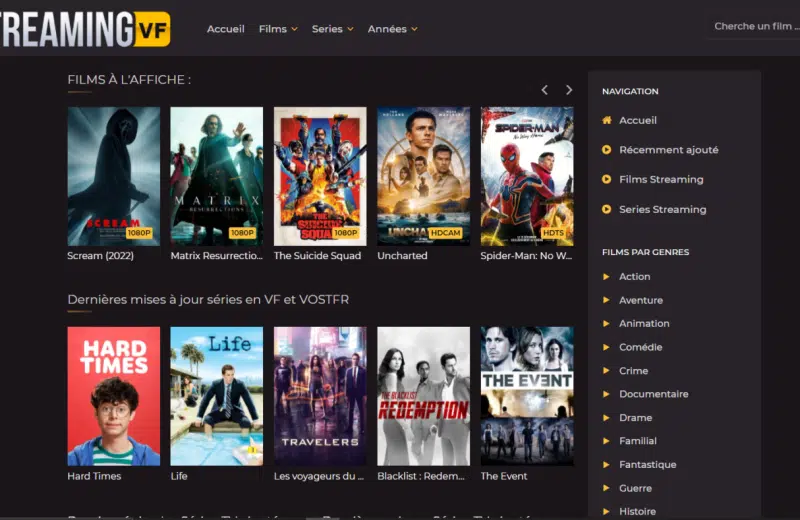Click play icon beside Series Streaming
This screenshot has height=520, width=800.
coord(607,209)
